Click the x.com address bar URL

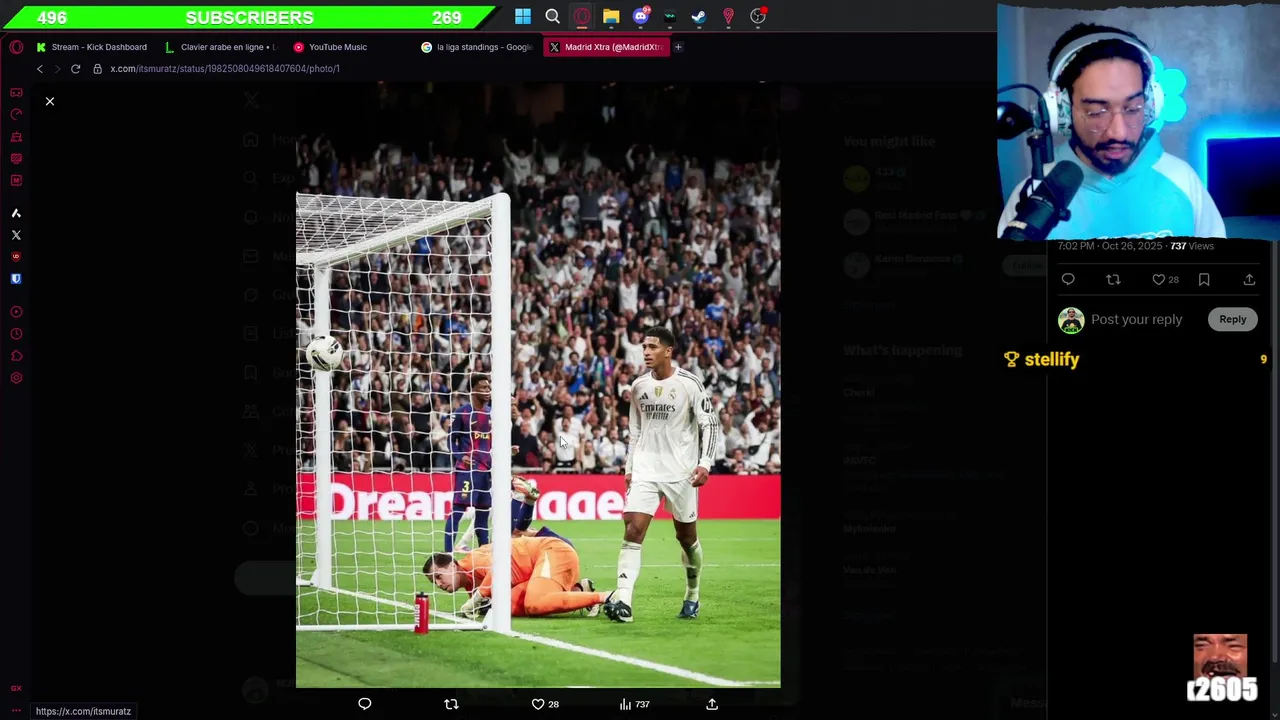[x=225, y=69]
